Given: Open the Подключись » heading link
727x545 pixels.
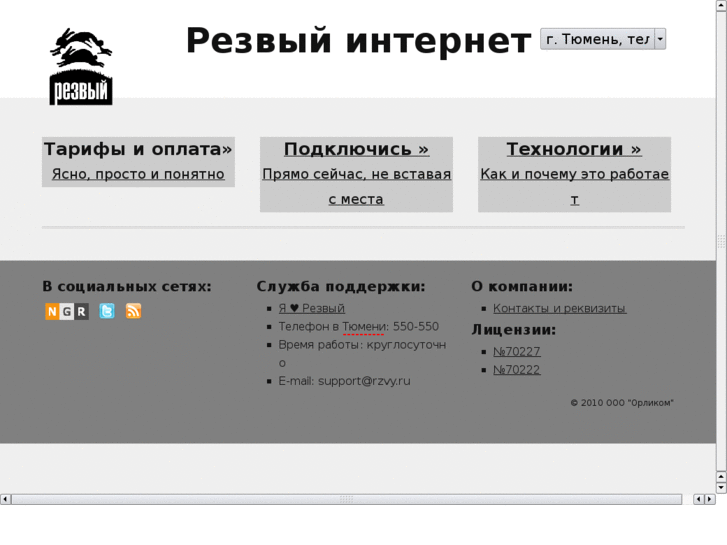Looking at the screenshot, I should click(x=356, y=149).
